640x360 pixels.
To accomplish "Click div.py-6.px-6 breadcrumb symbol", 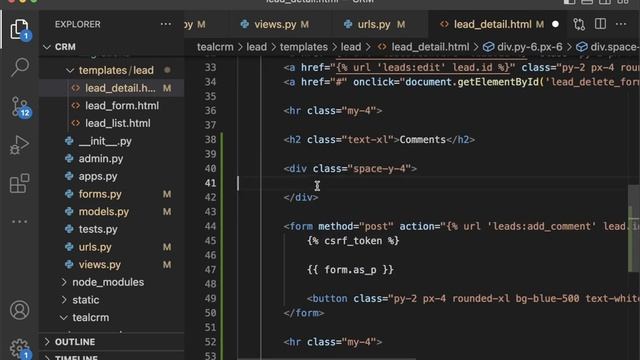I will click(x=529, y=47).
